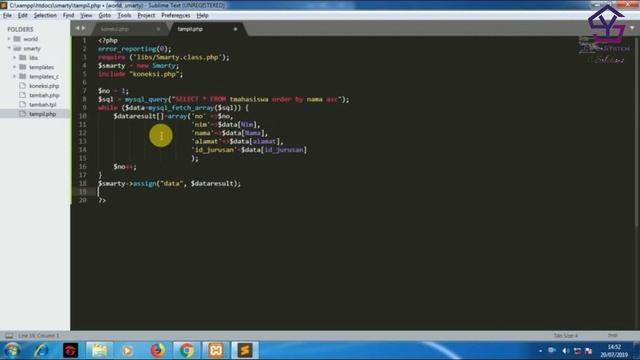Open the taskbar clock and date
The image size is (640, 360).
[x=614, y=351]
